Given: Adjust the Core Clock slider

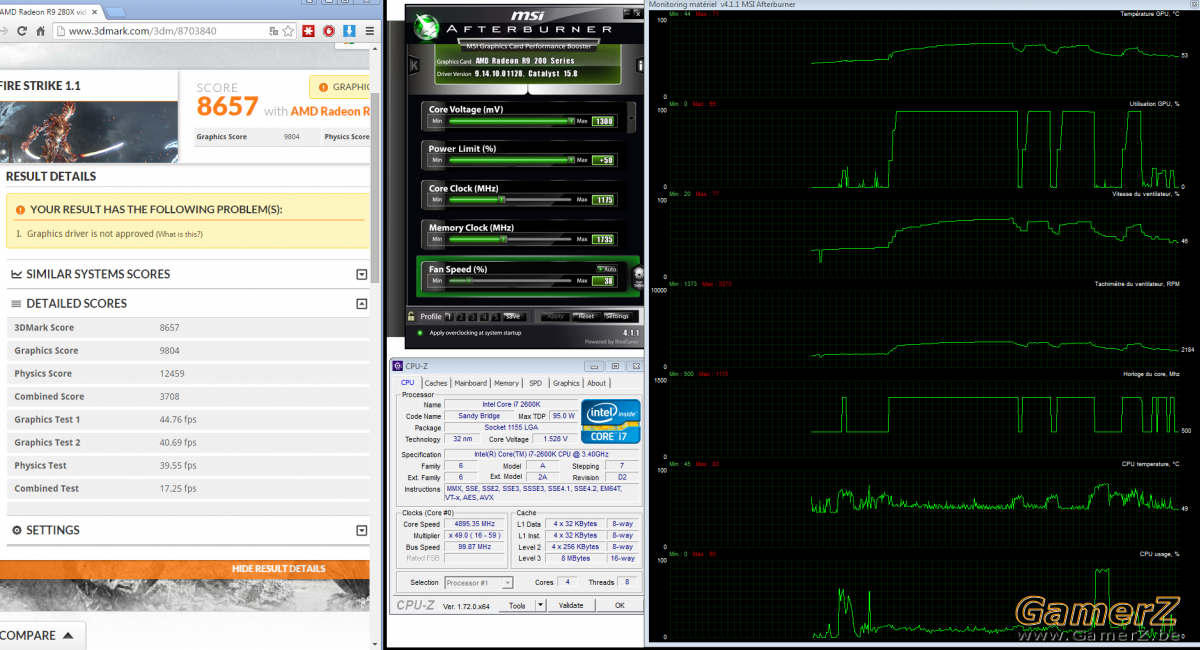Looking at the screenshot, I should 509,199.
